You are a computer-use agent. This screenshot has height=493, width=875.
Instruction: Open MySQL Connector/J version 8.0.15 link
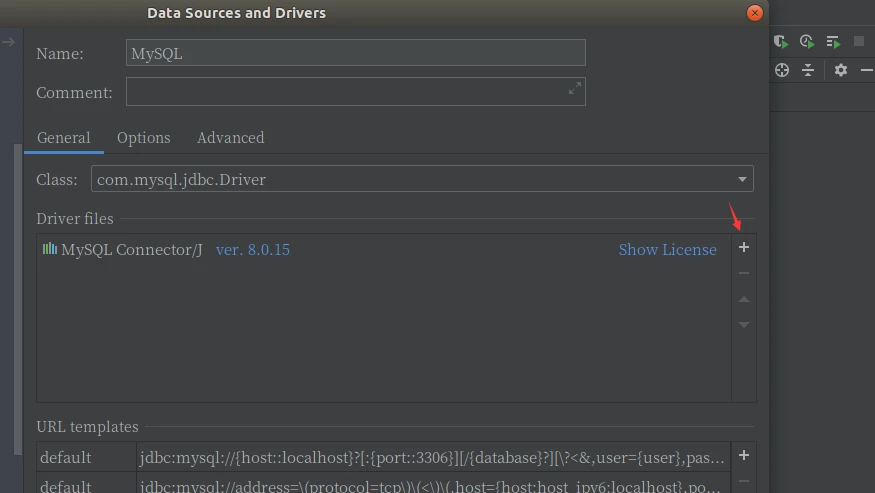point(252,250)
